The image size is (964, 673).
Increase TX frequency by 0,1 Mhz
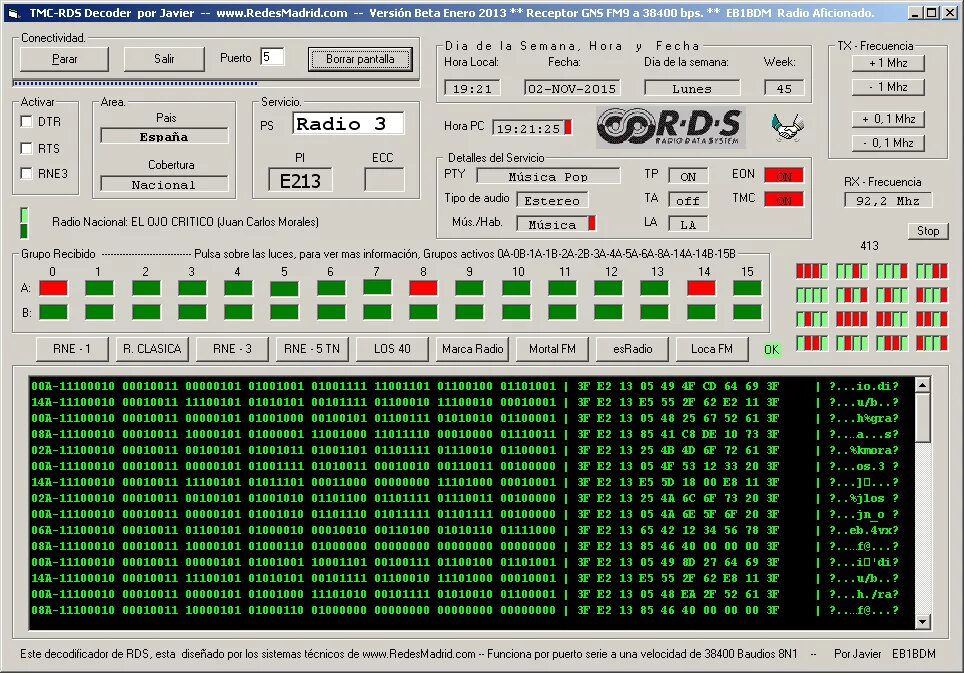pos(888,119)
